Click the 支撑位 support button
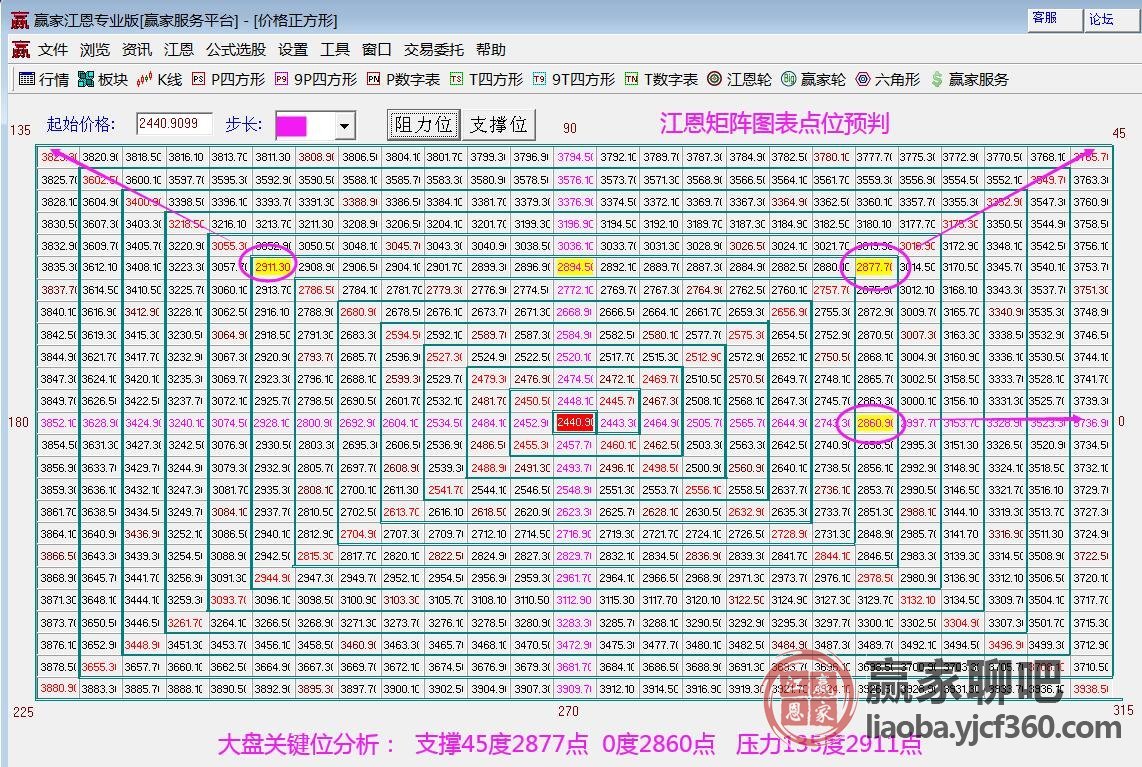The image size is (1142, 767). 499,125
